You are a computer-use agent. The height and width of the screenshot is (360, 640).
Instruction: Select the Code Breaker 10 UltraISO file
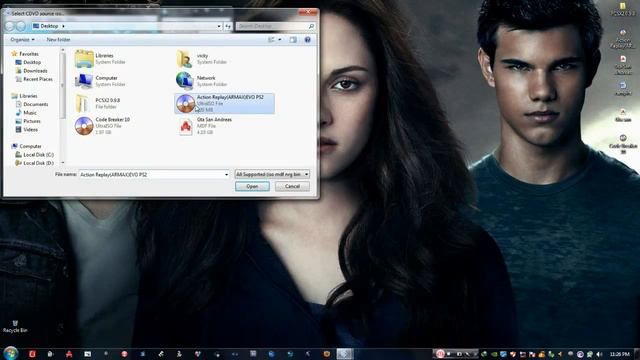tap(102, 126)
